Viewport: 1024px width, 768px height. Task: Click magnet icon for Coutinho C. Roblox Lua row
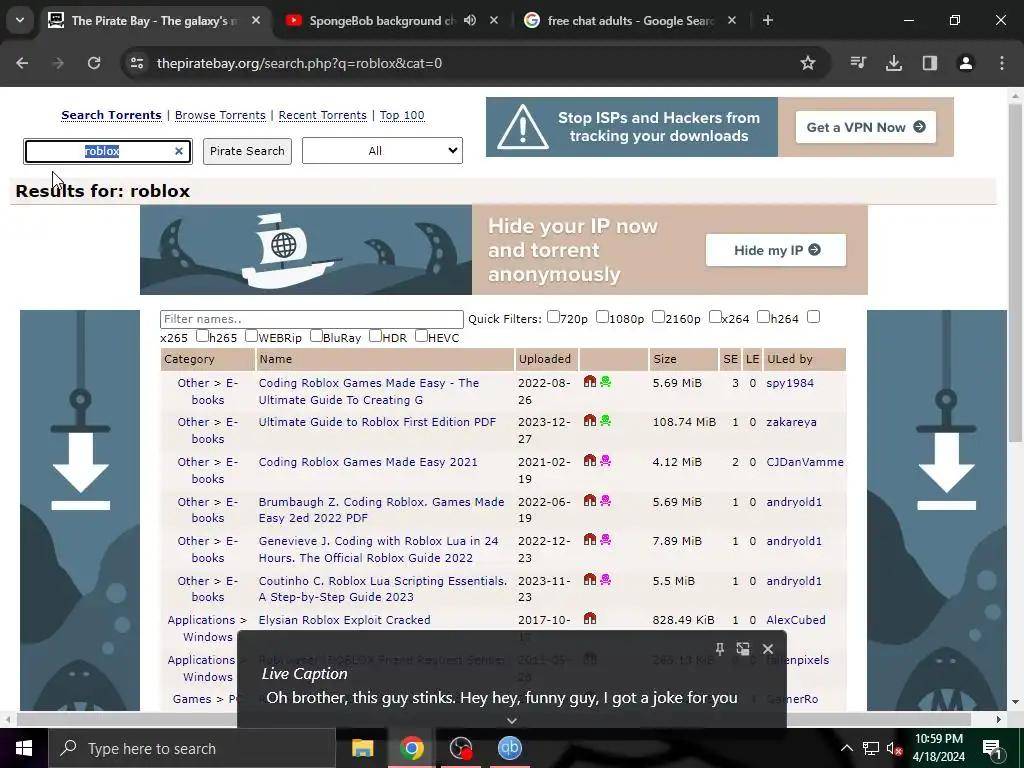click(590, 579)
